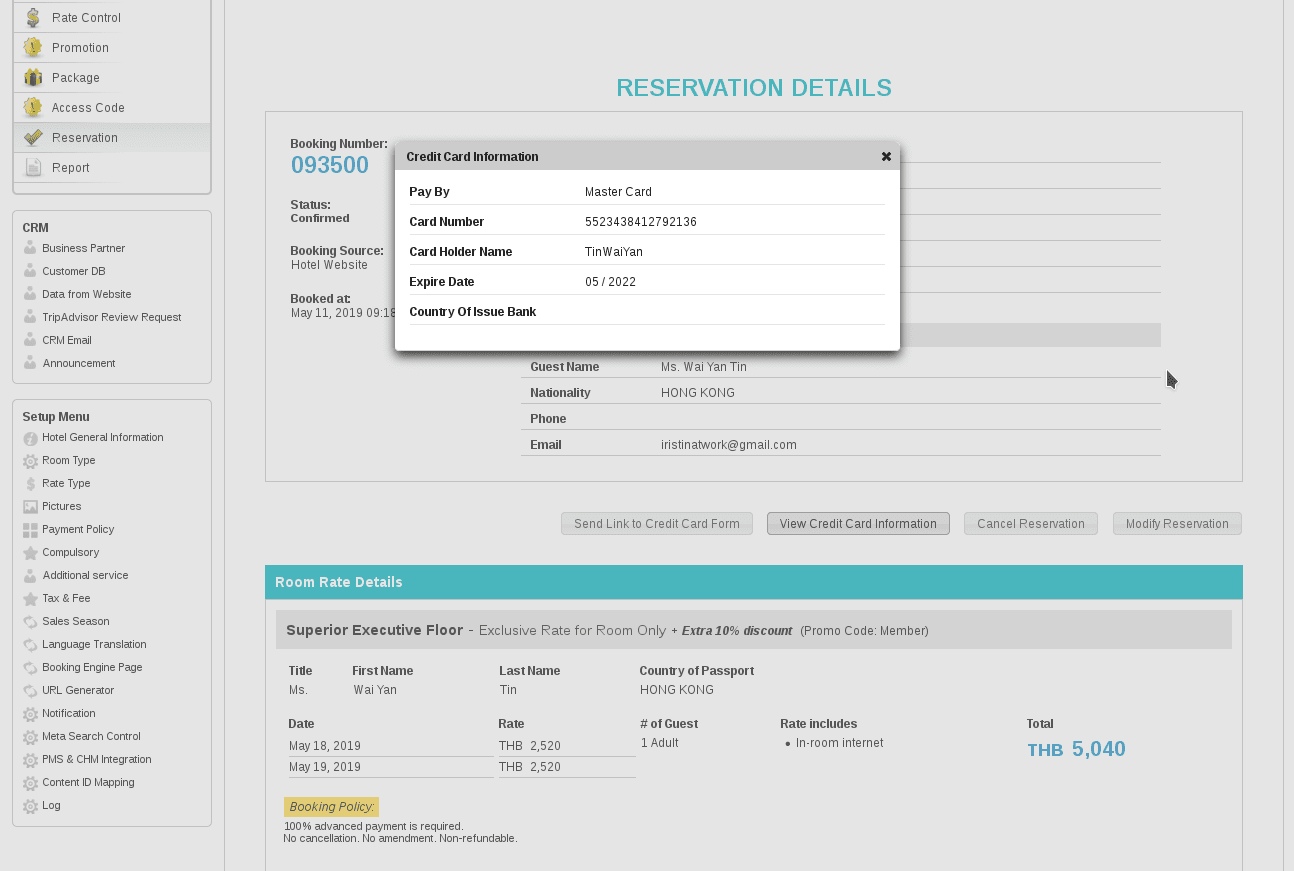Open the Customer DB link
Screen dimensions: 1294x871
[73, 272]
